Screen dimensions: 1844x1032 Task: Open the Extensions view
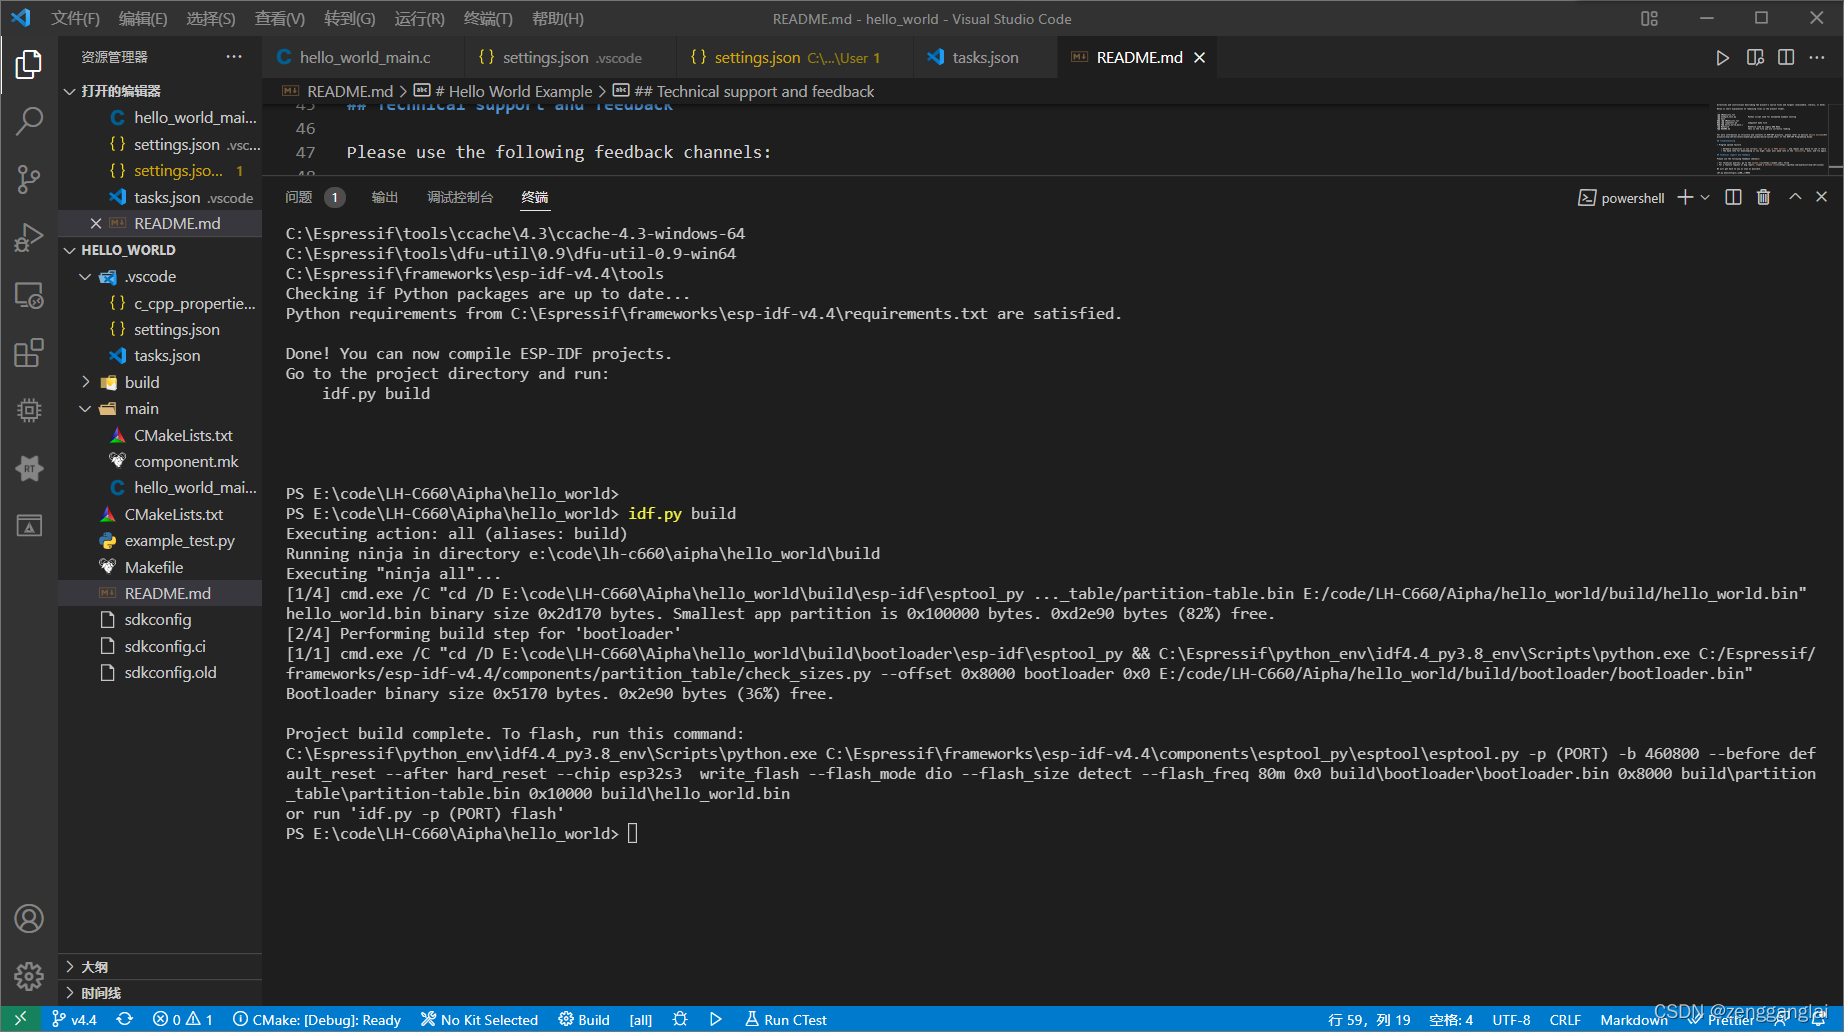29,352
